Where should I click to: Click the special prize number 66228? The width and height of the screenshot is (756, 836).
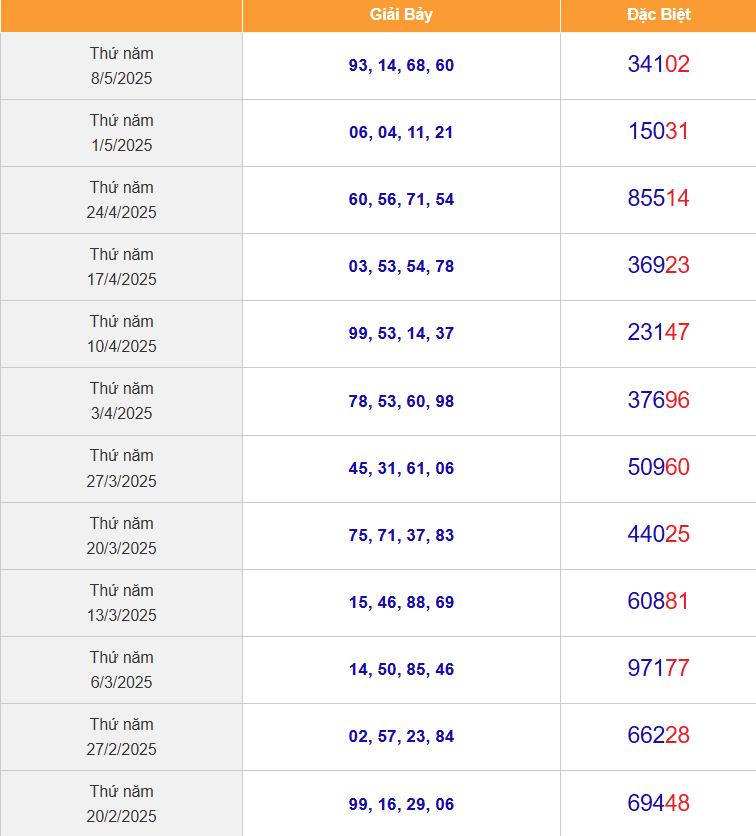658,735
